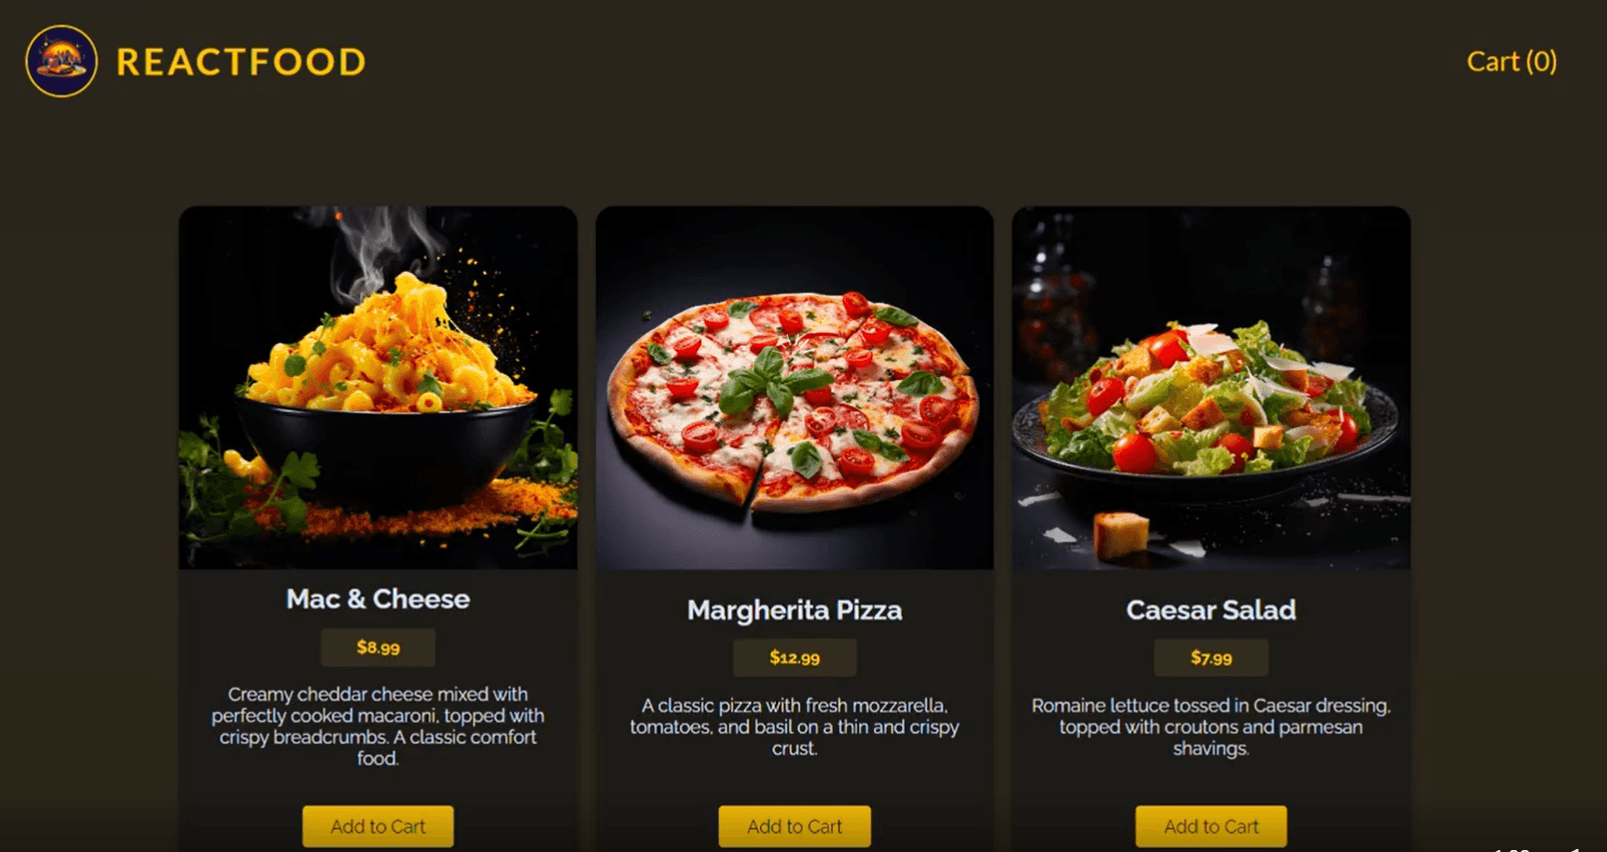This screenshot has height=852, width=1607.
Task: Click the ReactFood round logo icon
Action: (x=62, y=61)
